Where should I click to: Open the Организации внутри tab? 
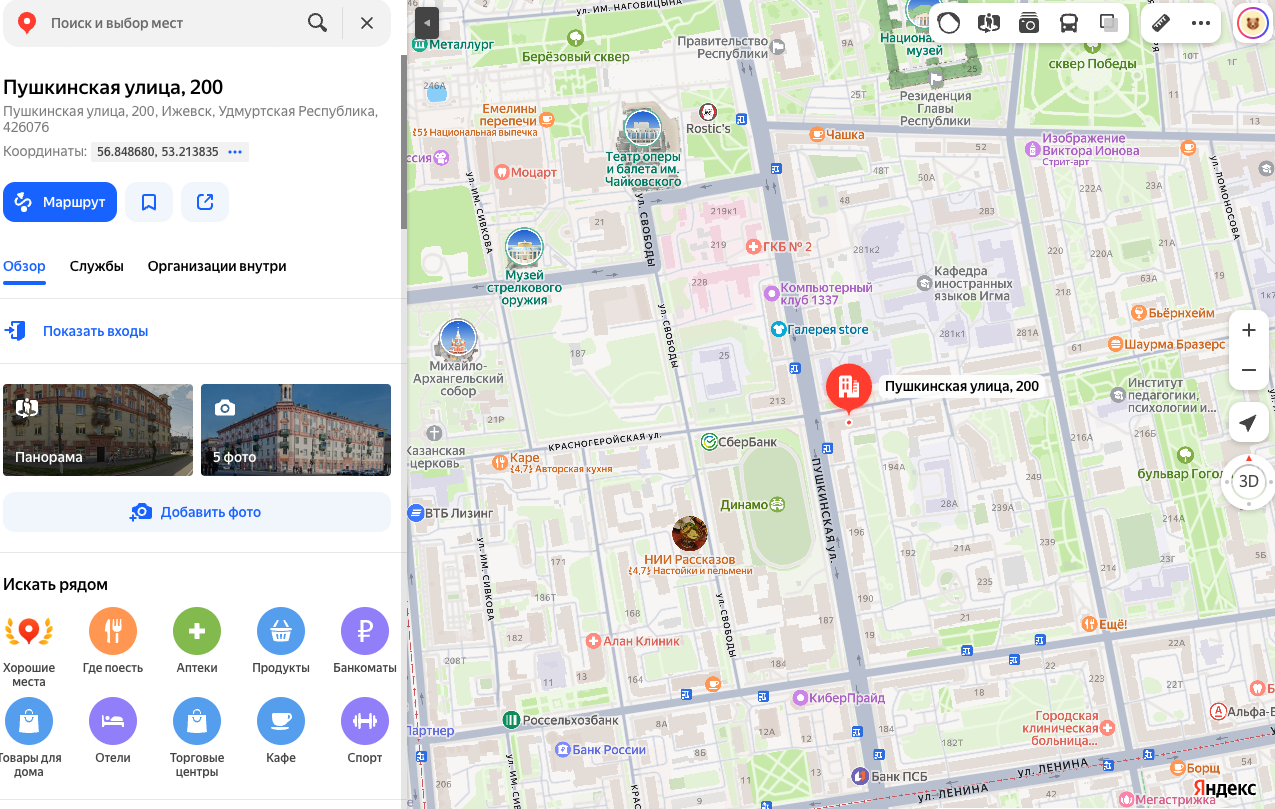point(217,266)
